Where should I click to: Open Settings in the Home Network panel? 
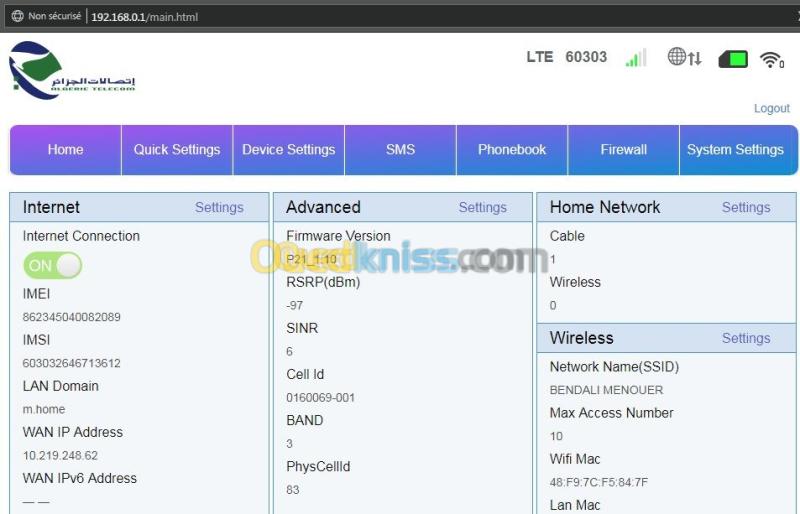point(746,207)
